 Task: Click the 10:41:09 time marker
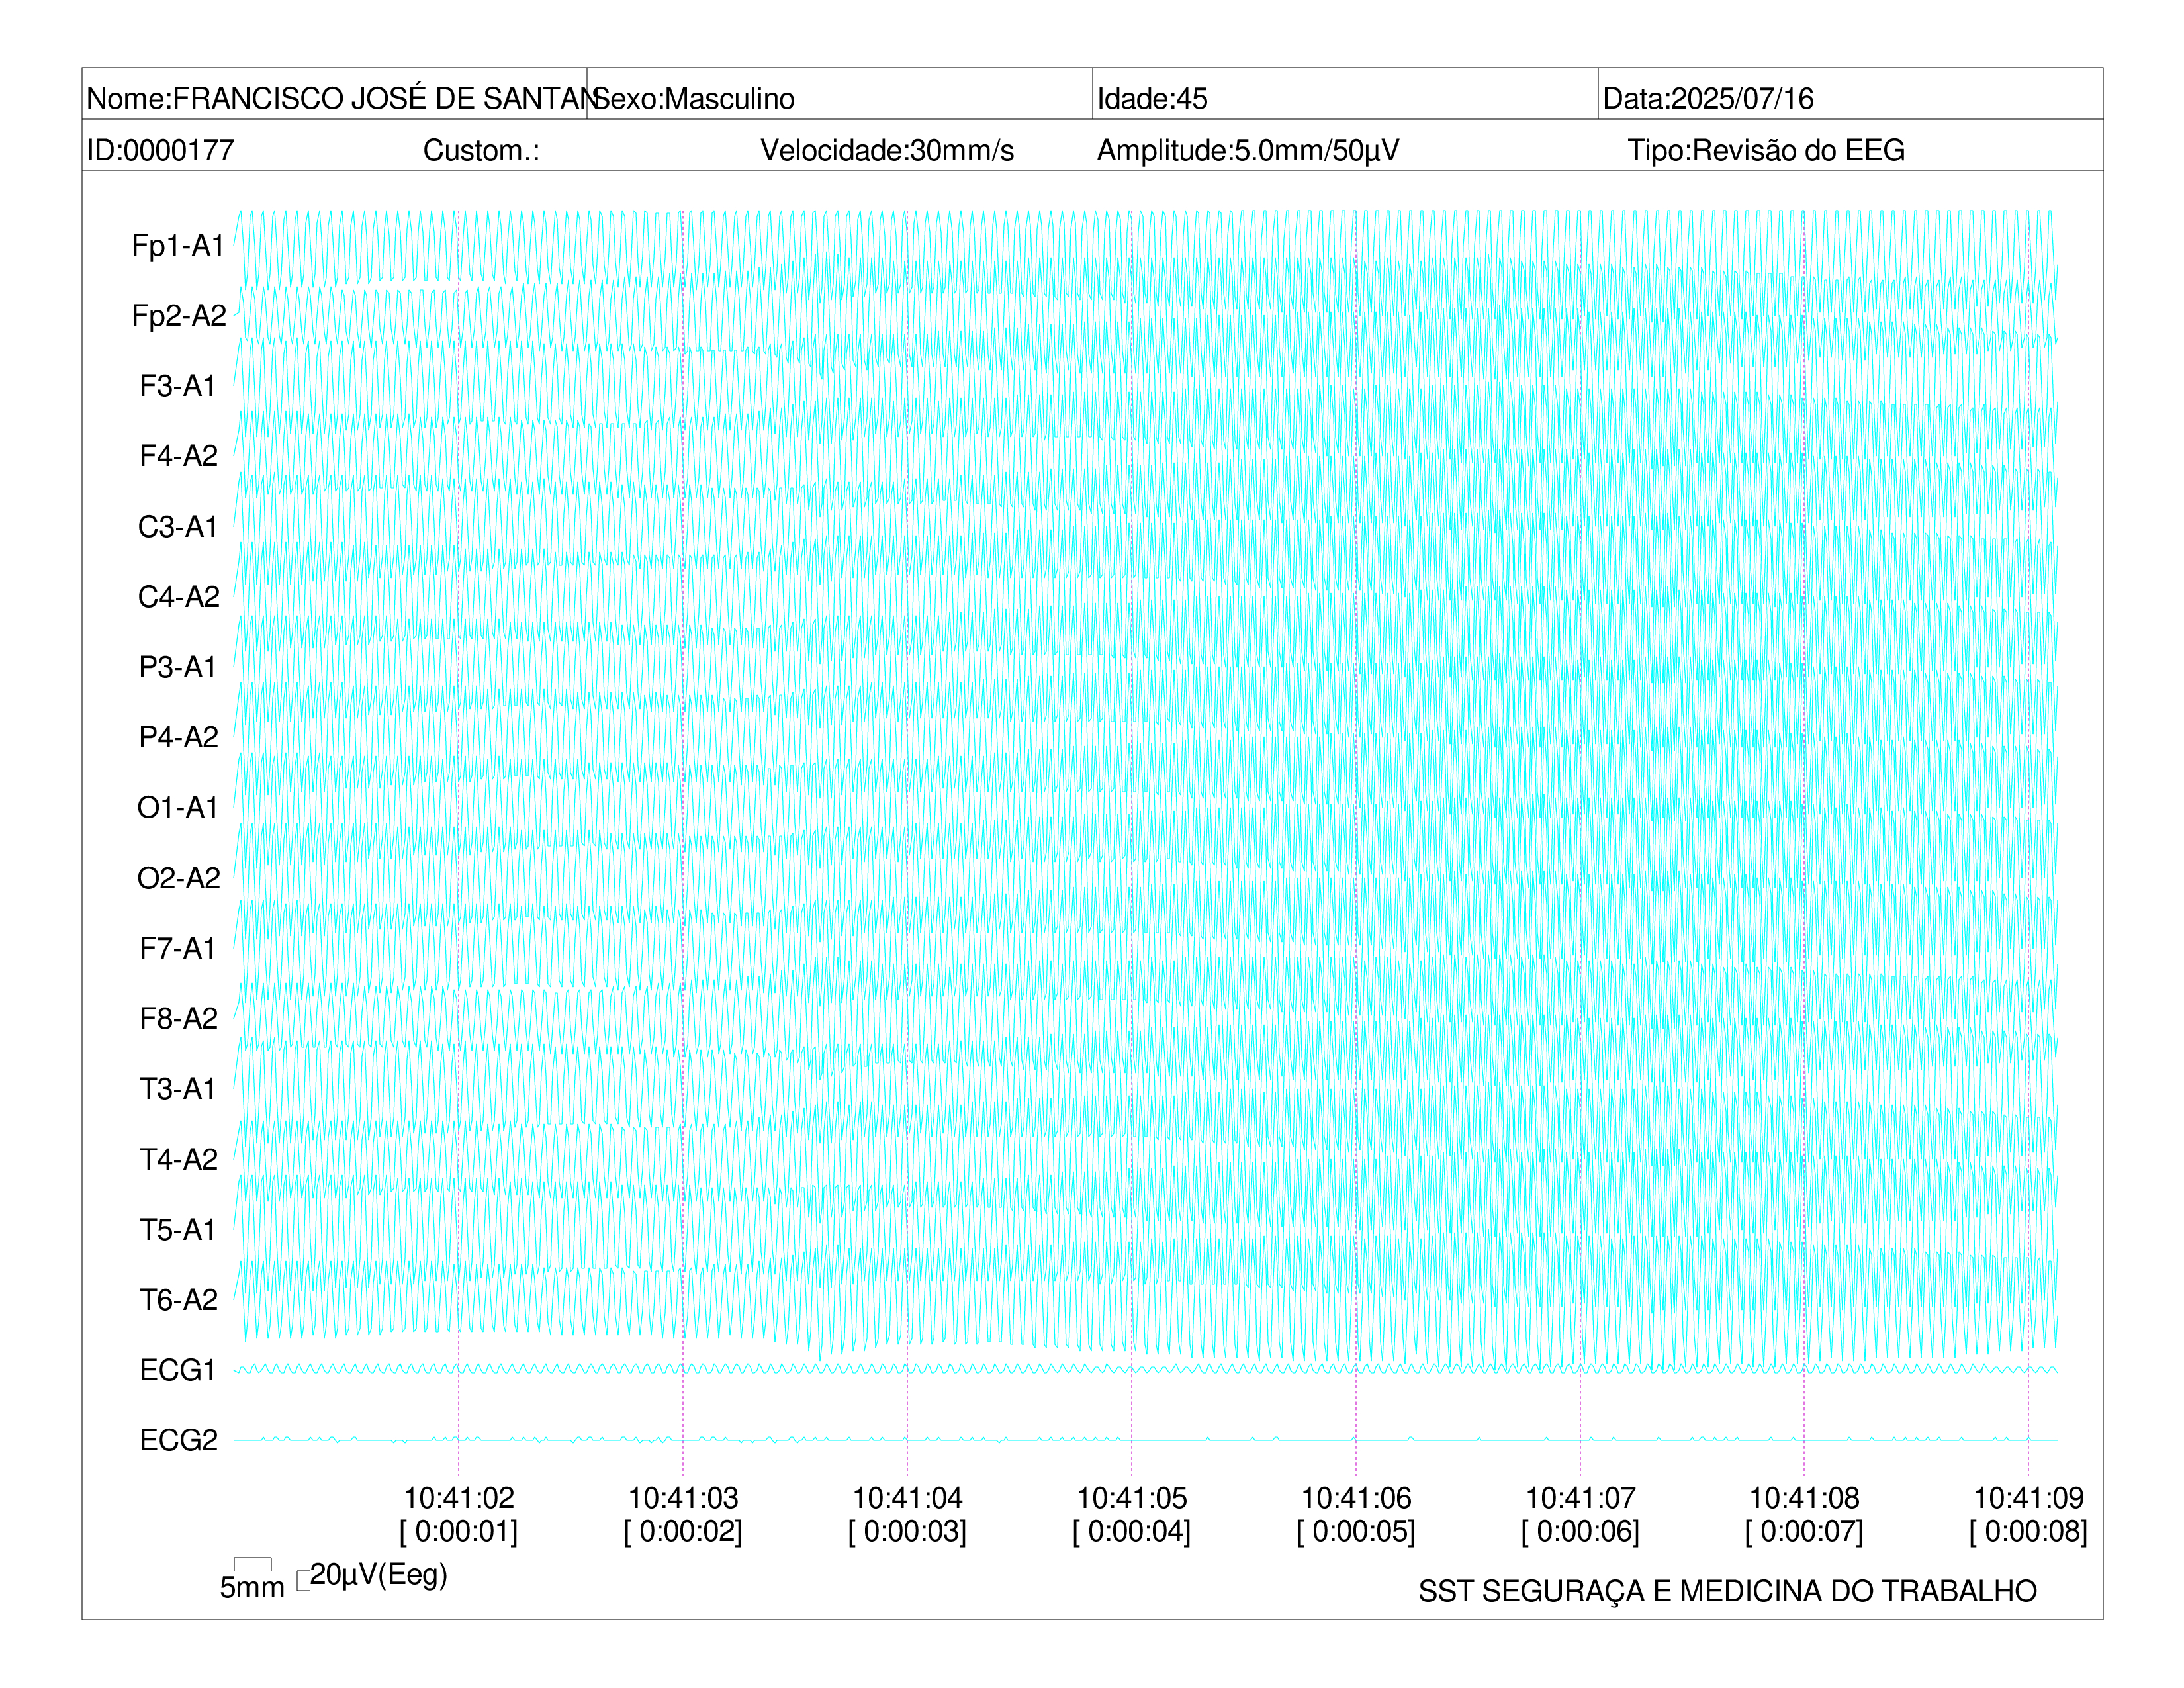coord(2028,1498)
